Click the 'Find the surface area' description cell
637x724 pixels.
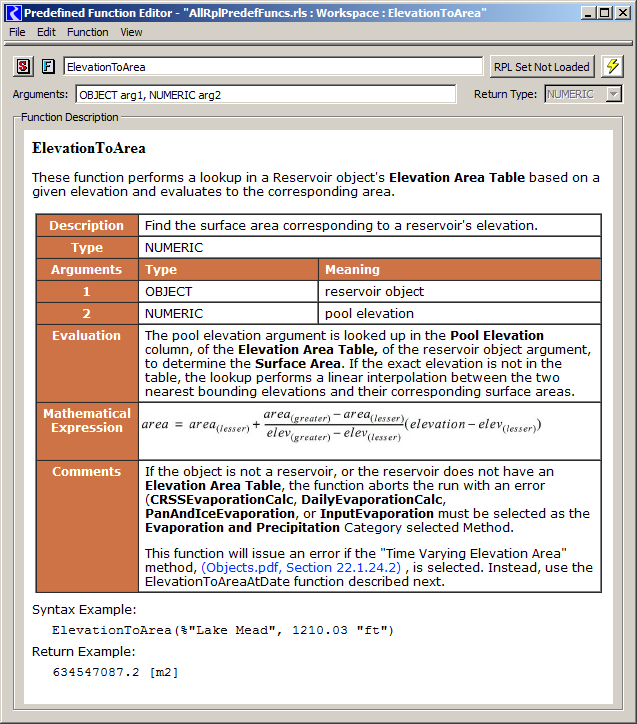tap(369, 225)
